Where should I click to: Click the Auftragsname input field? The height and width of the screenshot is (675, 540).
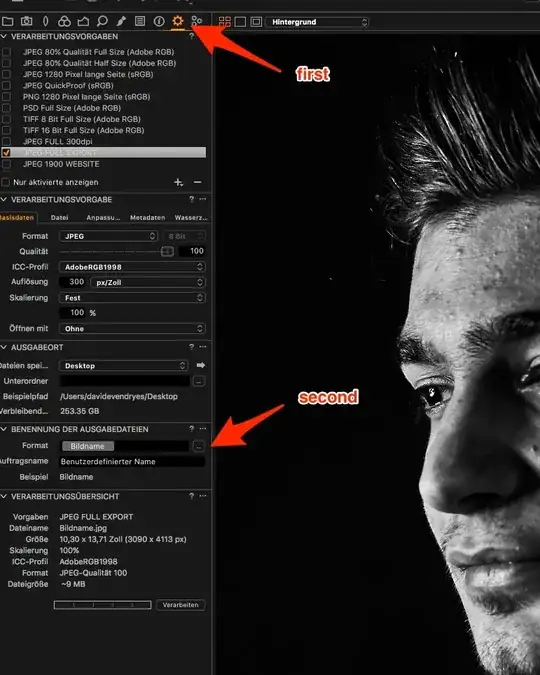[x=132, y=461]
